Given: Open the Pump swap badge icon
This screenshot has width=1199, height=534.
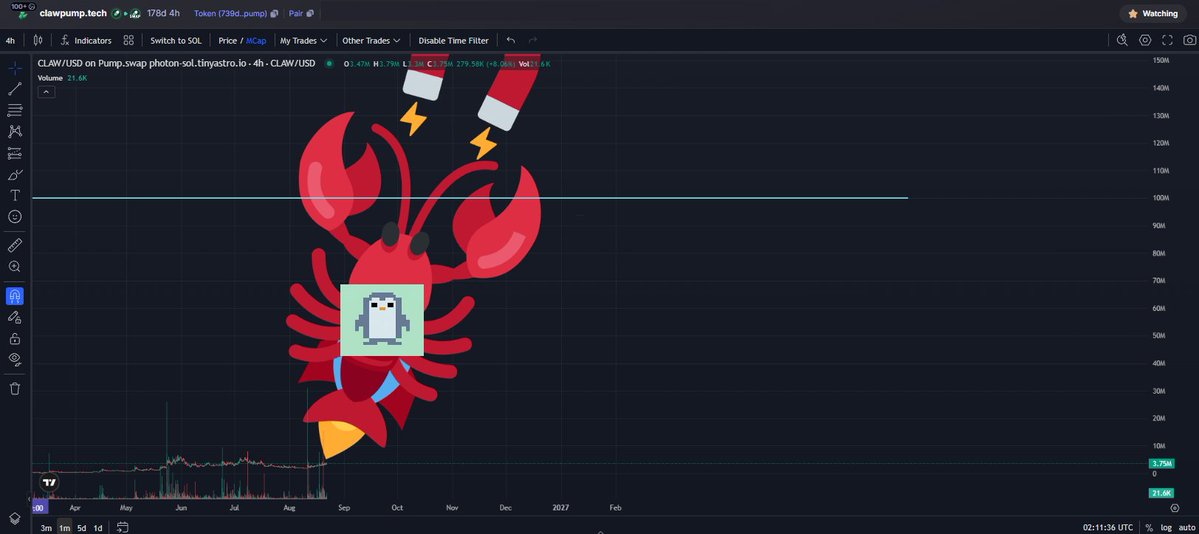Looking at the screenshot, I should point(135,14).
